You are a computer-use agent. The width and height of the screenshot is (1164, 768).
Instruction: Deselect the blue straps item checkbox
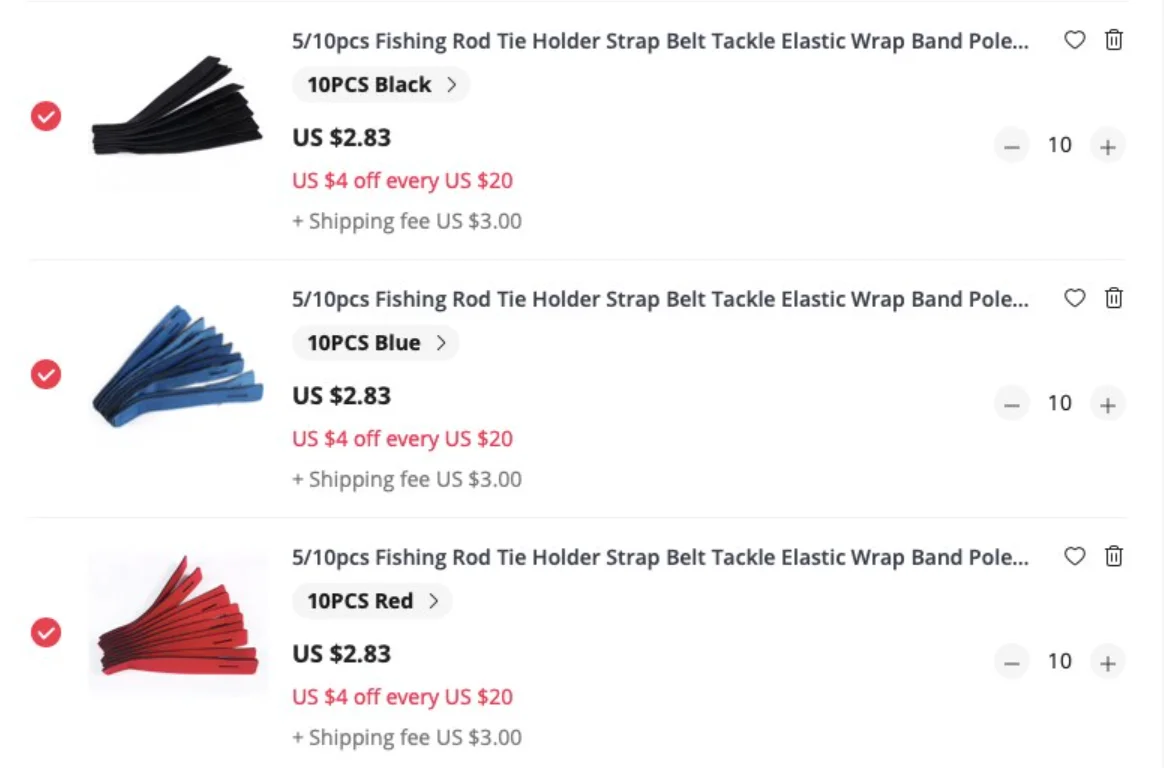pos(46,374)
